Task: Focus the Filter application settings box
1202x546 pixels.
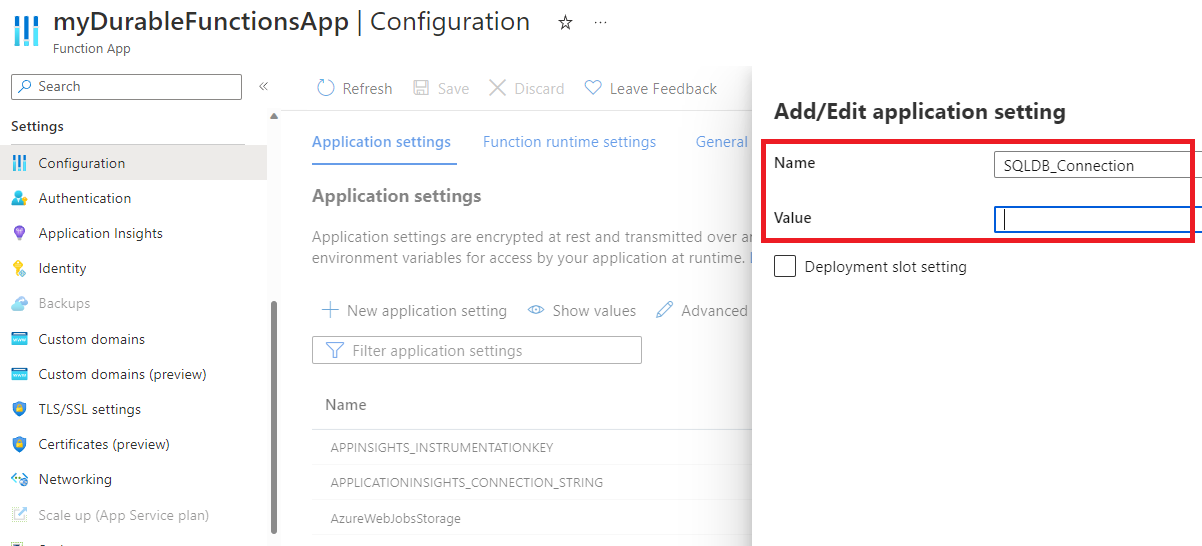Action: coord(477,350)
